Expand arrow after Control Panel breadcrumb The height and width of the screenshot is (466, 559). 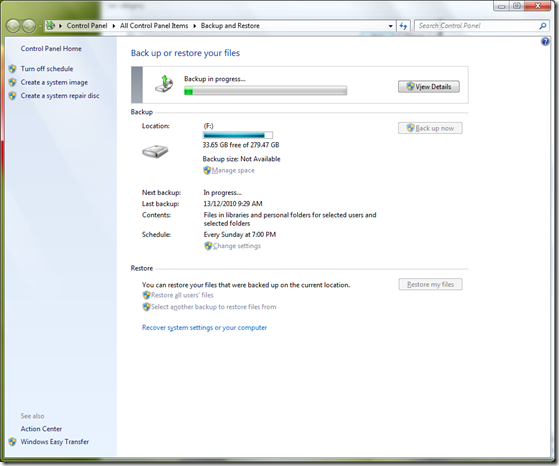[114, 26]
